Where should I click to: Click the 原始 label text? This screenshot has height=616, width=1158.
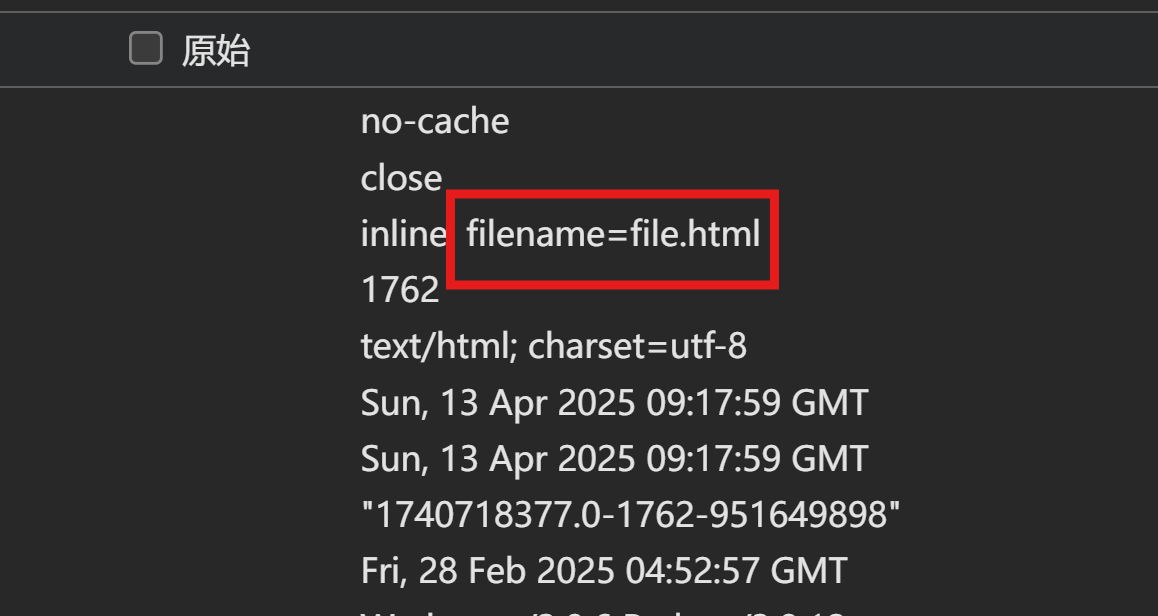216,51
